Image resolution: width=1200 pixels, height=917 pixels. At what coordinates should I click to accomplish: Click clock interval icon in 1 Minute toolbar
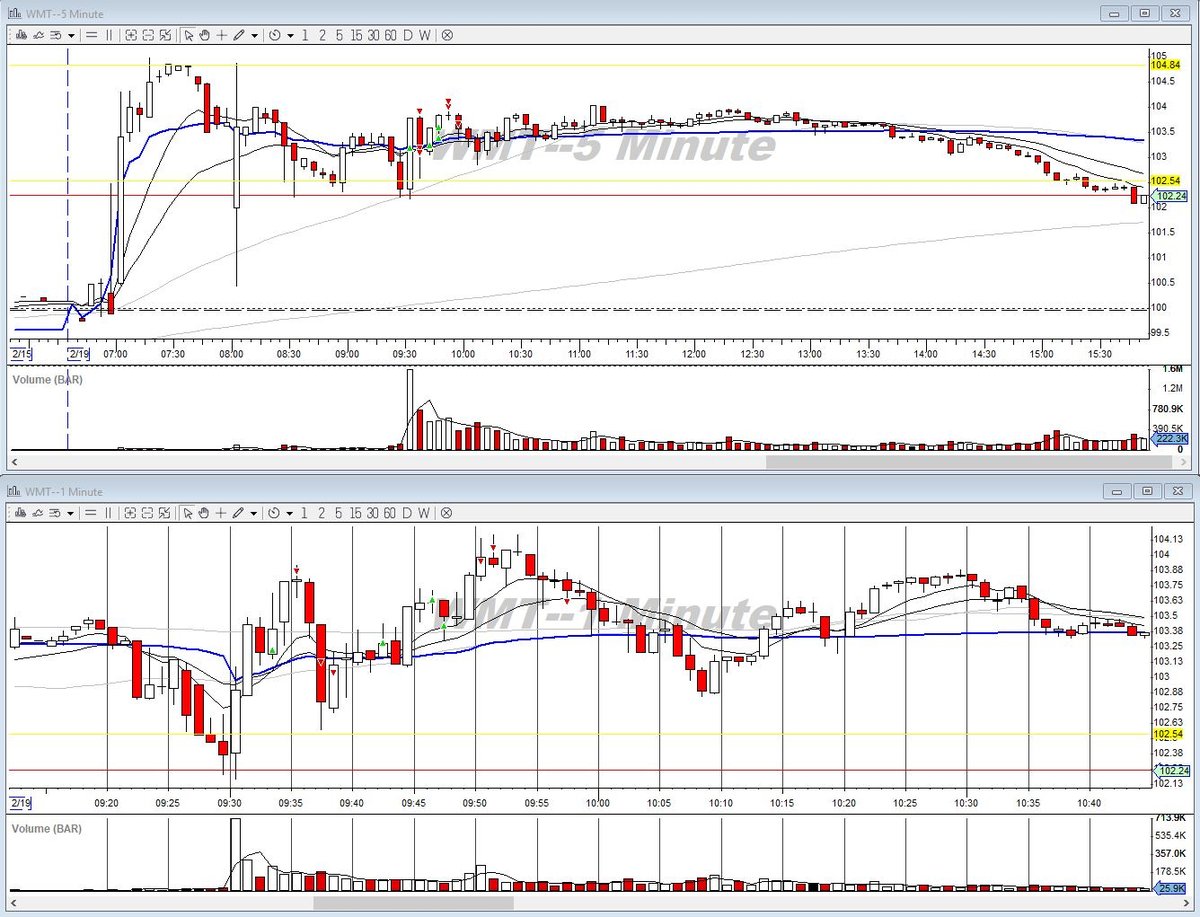(x=274, y=512)
